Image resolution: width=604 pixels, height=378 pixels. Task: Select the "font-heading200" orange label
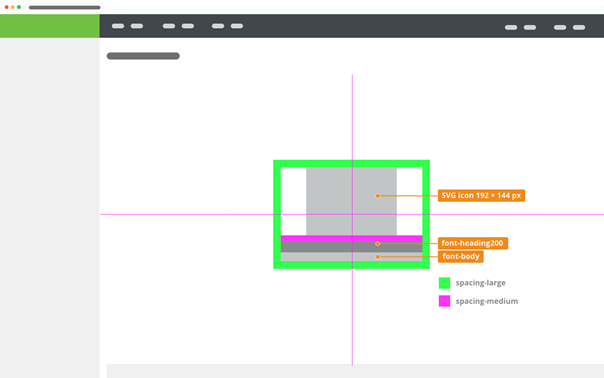pyautogui.click(x=473, y=243)
